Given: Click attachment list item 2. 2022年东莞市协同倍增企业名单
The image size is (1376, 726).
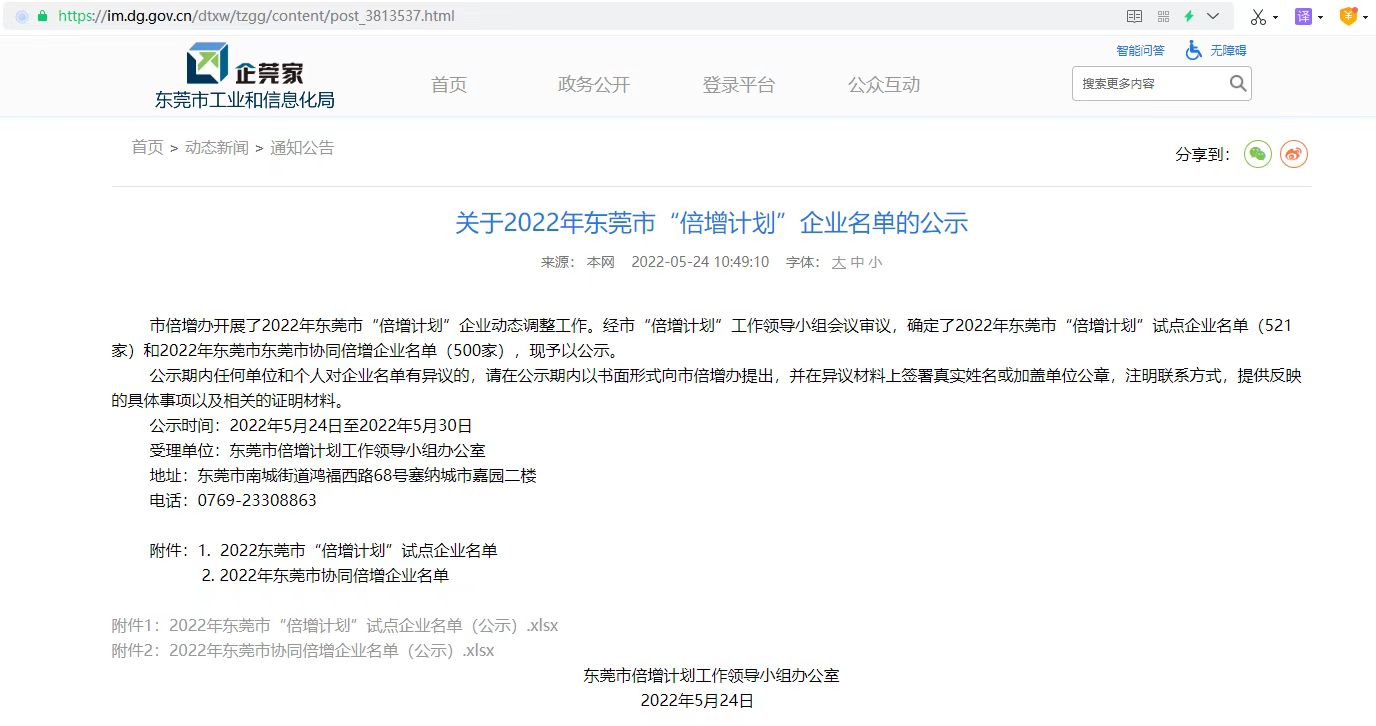Looking at the screenshot, I should (x=325, y=576).
